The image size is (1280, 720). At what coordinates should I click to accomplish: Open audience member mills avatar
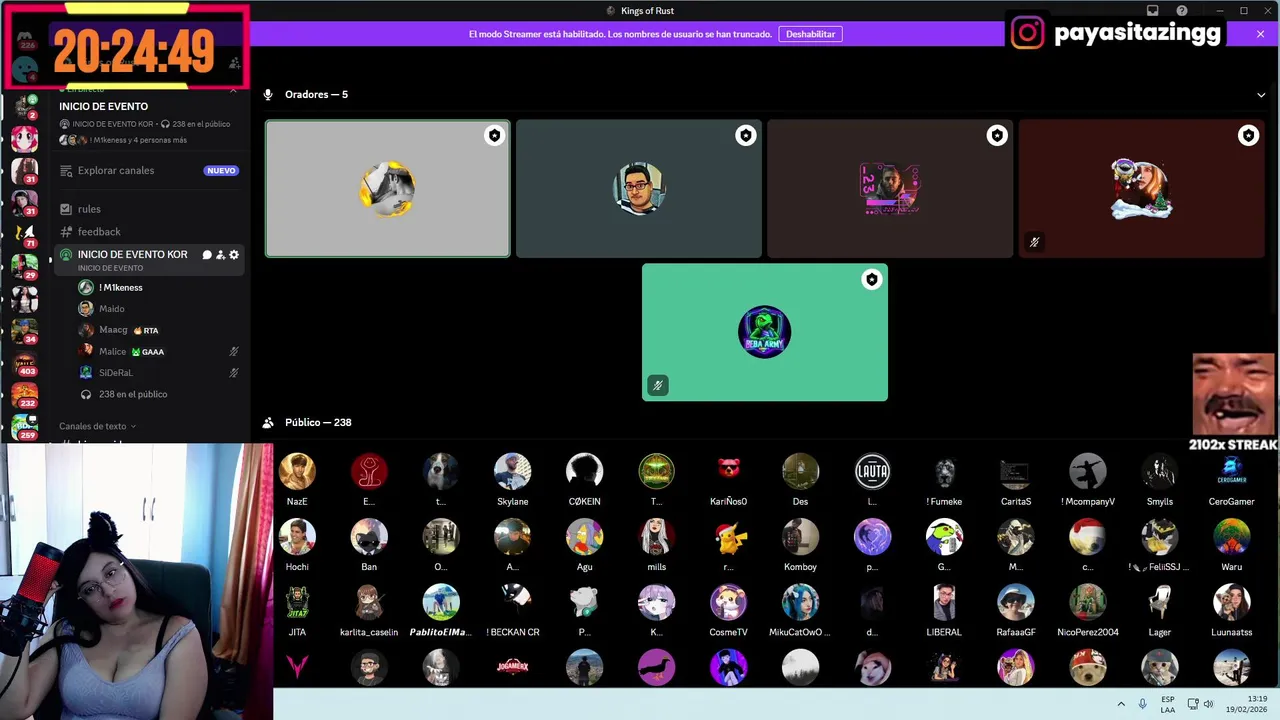[x=656, y=537]
